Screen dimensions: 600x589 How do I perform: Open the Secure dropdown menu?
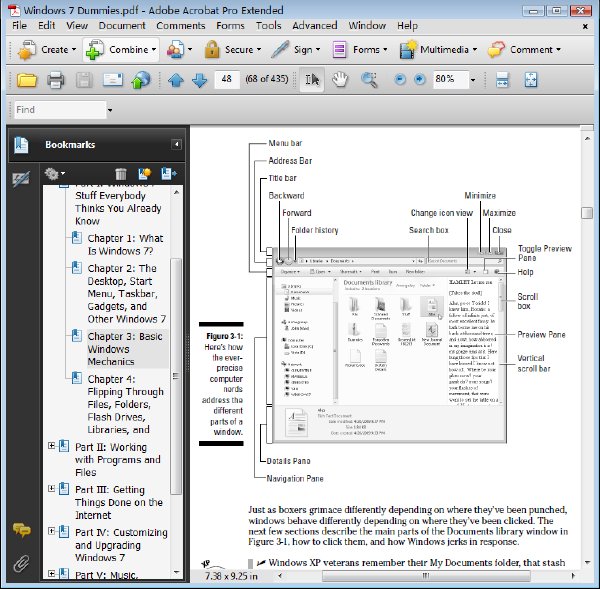233,50
